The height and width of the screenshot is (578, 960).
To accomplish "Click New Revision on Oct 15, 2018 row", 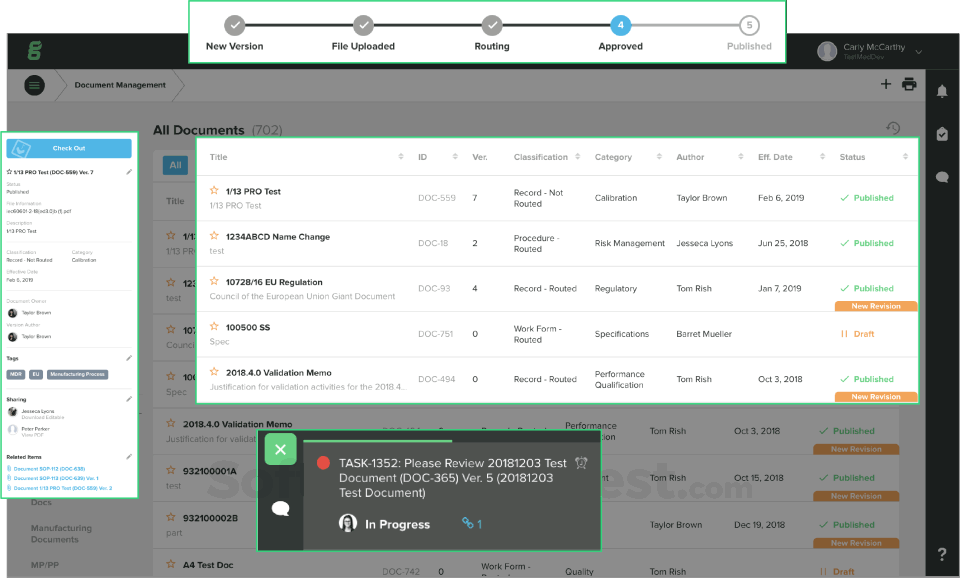I will click(x=856, y=496).
